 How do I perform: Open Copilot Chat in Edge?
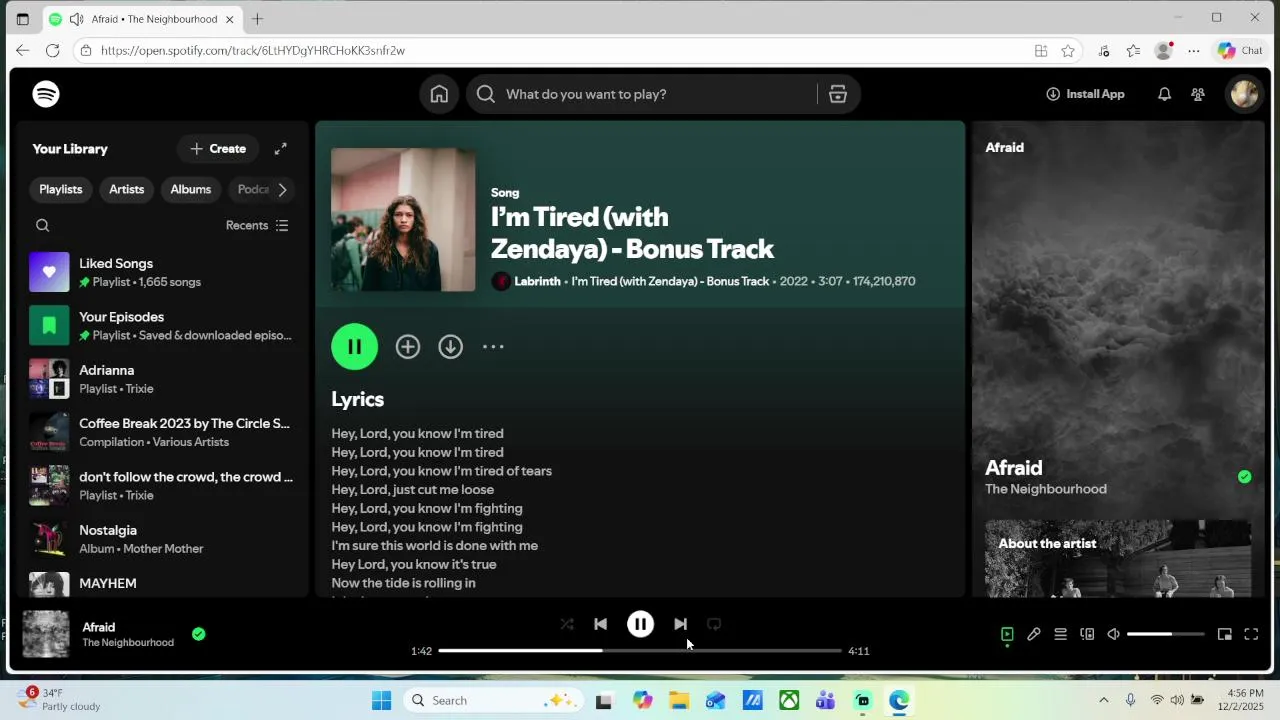coord(1241,51)
